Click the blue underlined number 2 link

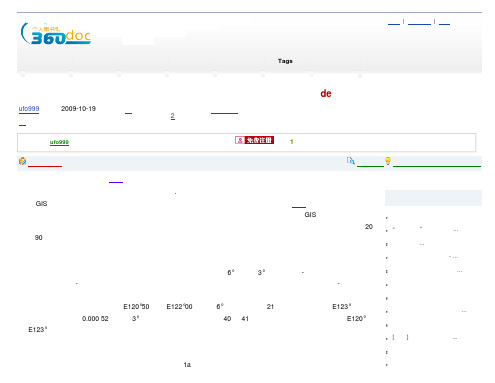(x=172, y=116)
